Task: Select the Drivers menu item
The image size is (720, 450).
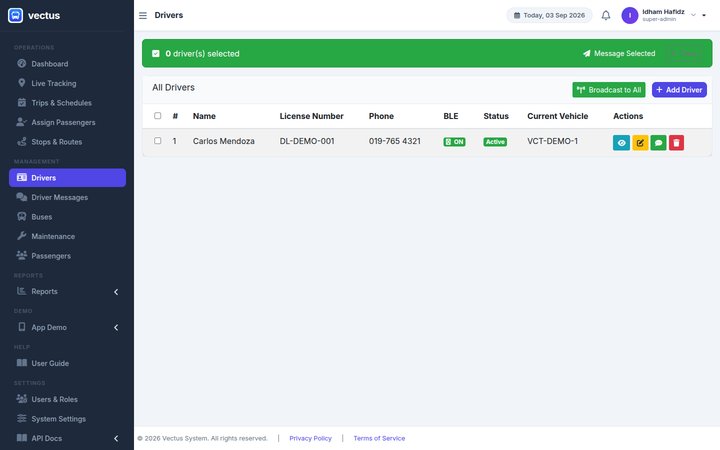Action: (67, 178)
